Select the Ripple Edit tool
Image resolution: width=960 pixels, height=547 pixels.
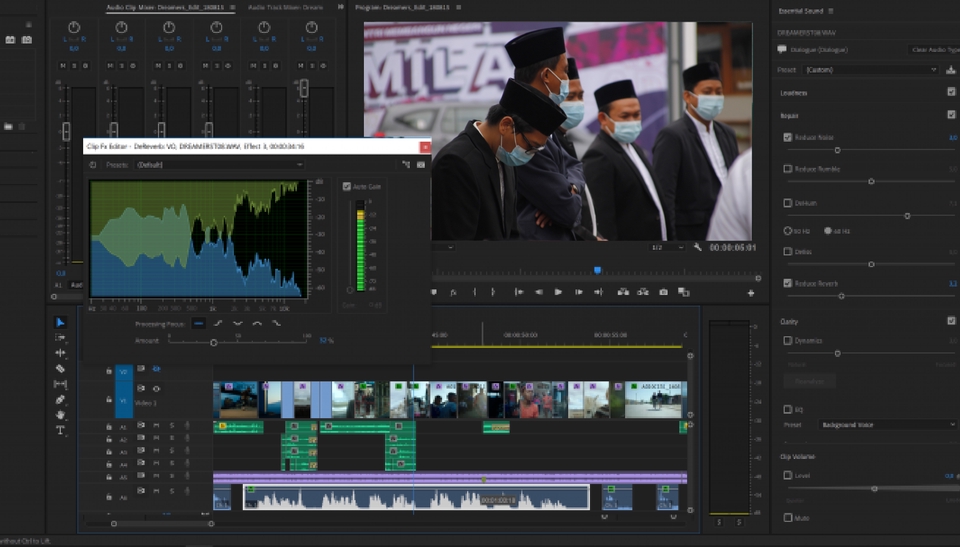(x=60, y=353)
